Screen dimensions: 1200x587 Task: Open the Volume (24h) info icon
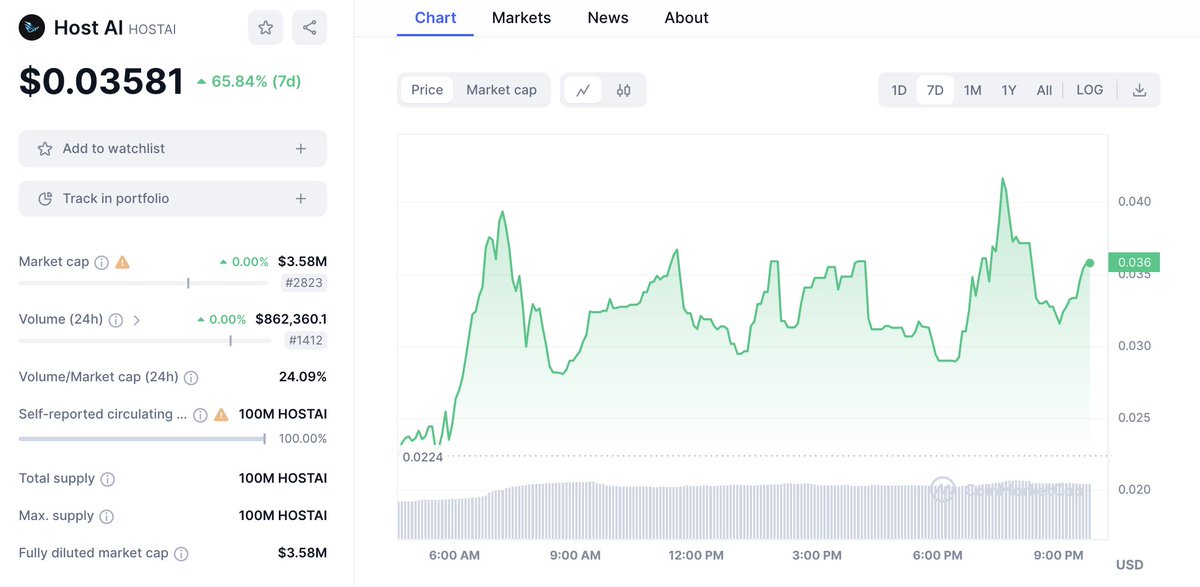pos(115,320)
